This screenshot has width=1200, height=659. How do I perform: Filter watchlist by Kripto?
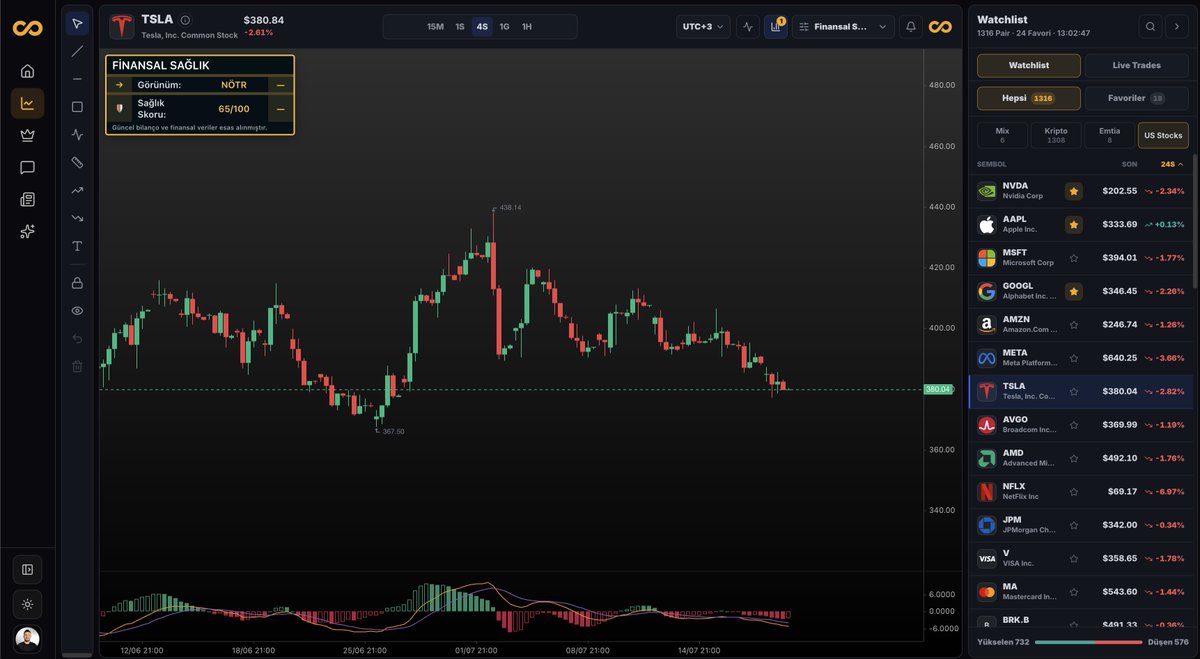coord(1056,135)
